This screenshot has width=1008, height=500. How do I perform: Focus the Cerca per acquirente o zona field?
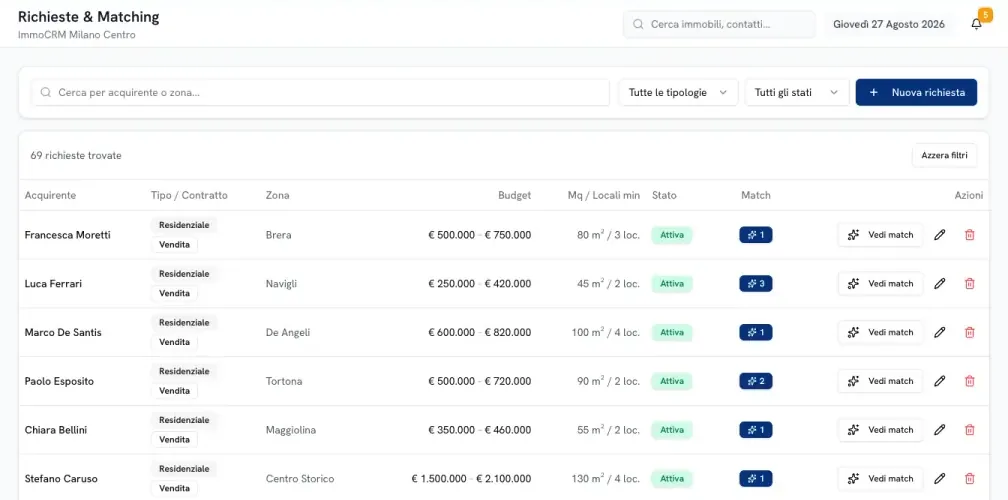pos(320,93)
